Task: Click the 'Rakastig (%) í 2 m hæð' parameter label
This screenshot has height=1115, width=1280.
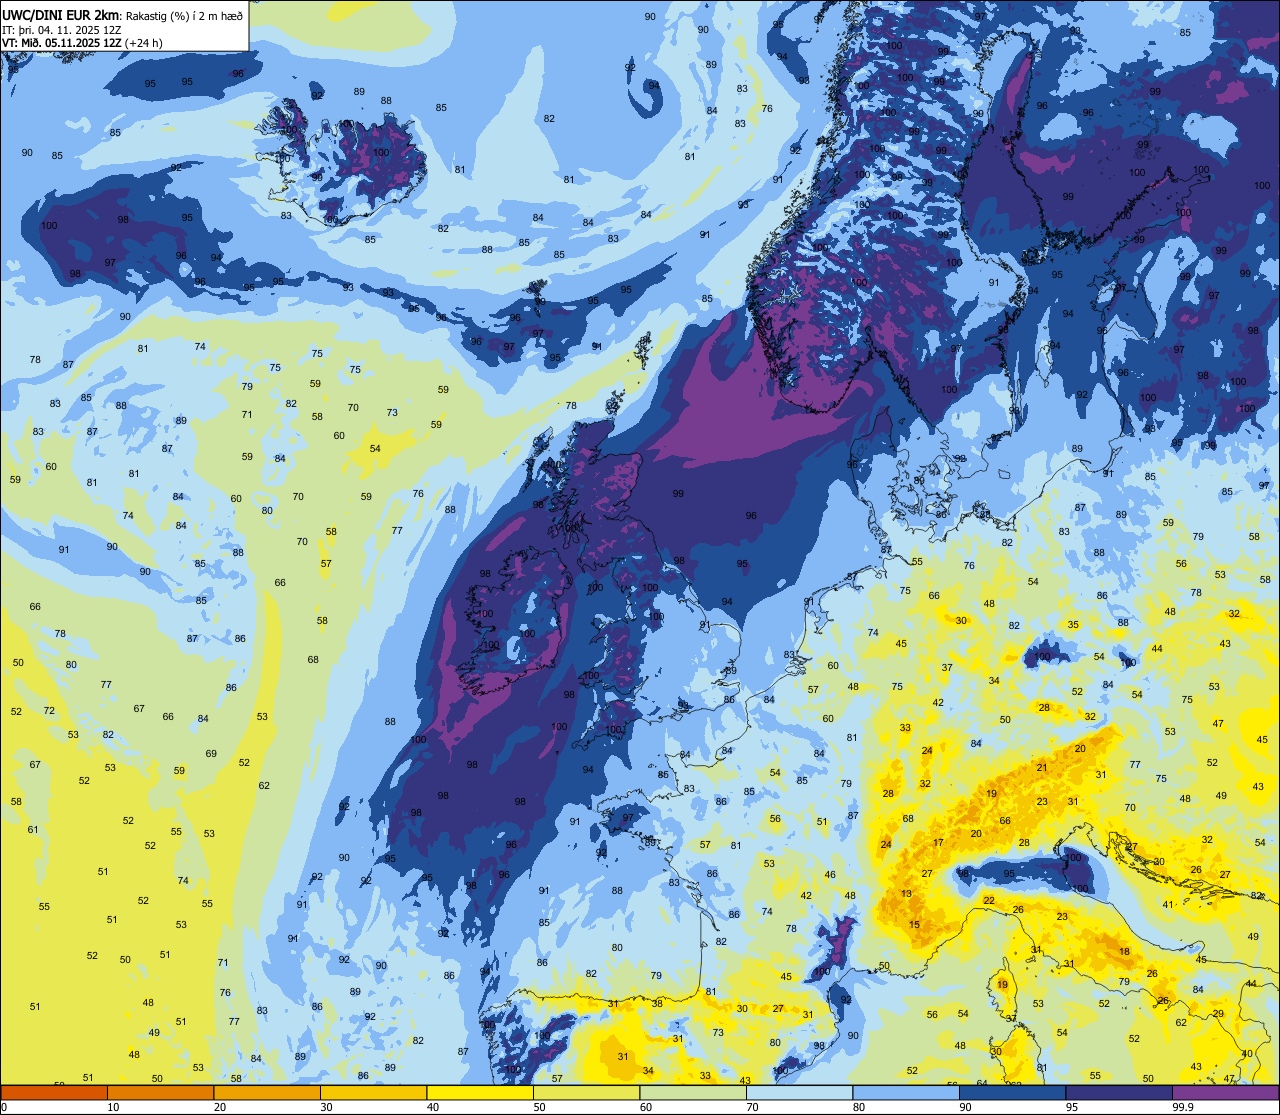Action: pos(183,14)
